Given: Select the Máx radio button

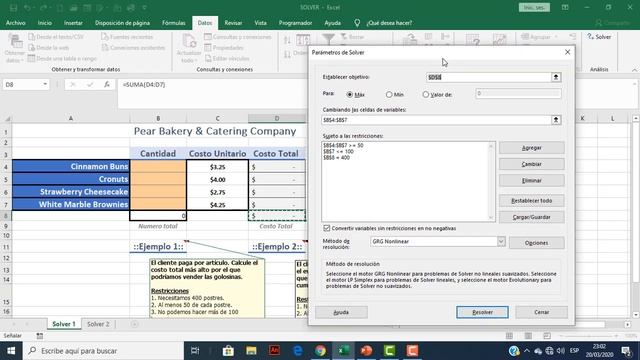Looking at the screenshot, I should tap(349, 94).
